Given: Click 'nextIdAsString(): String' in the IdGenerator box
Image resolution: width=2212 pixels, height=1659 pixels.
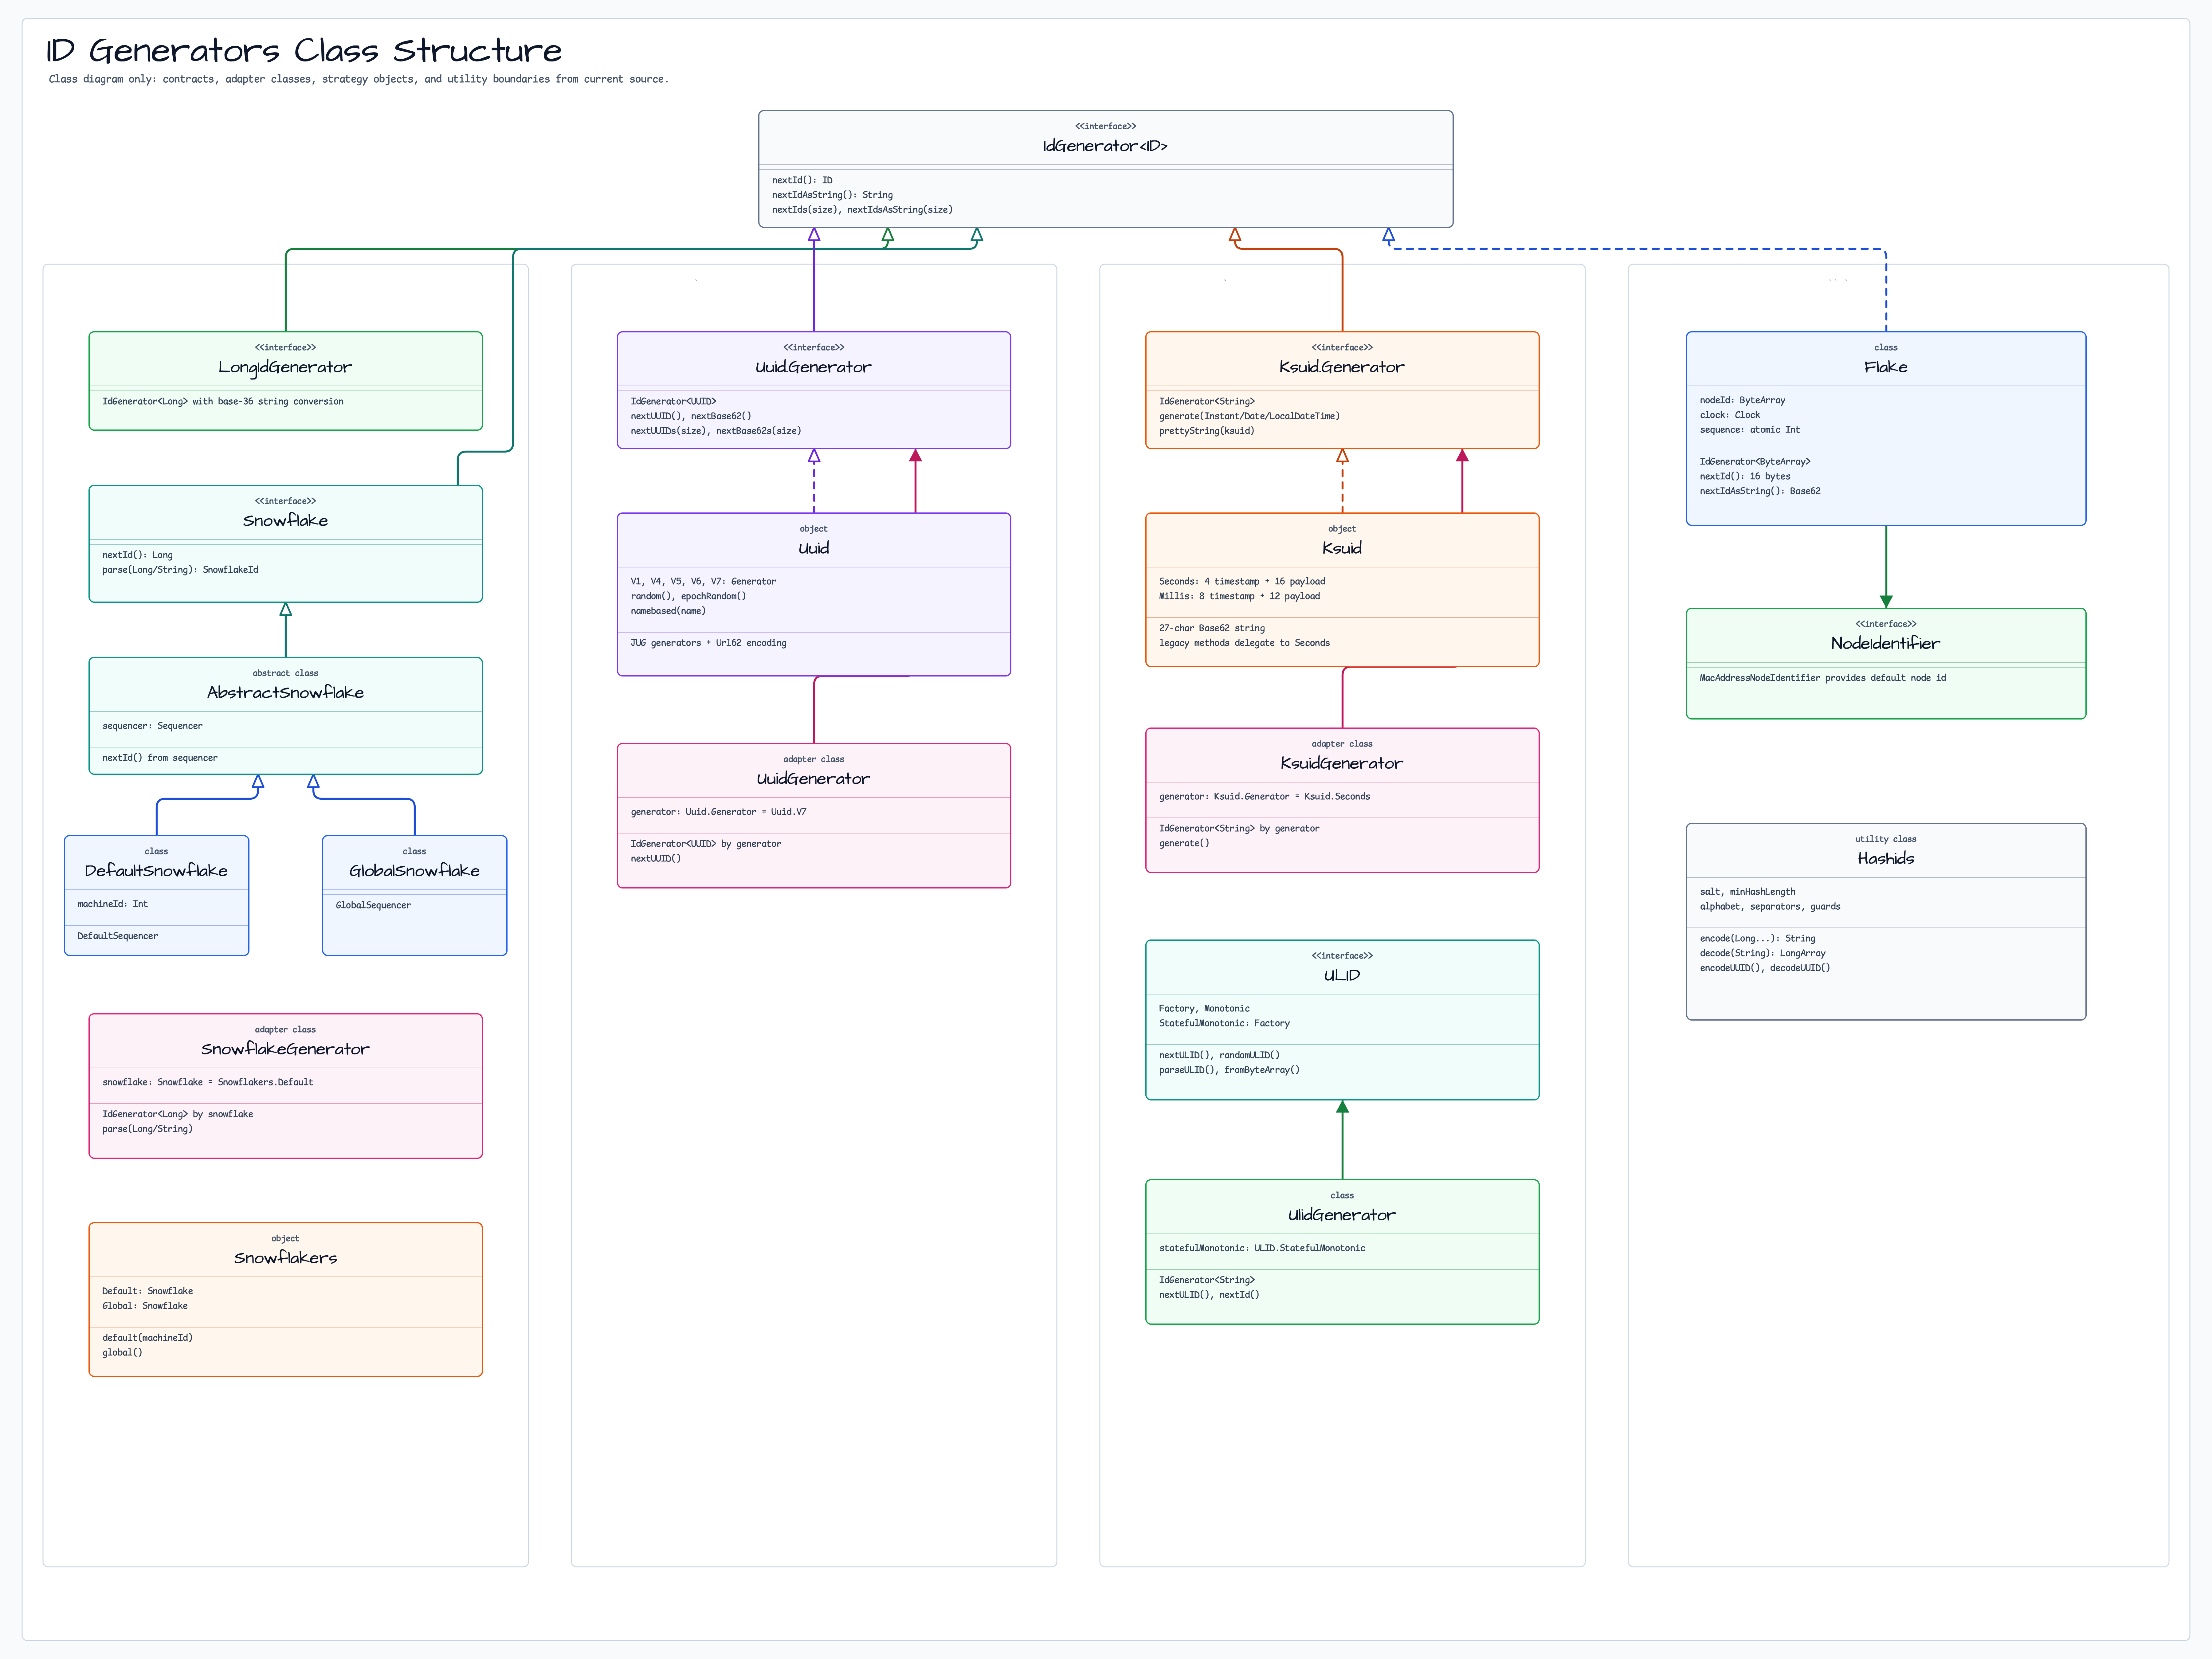Looking at the screenshot, I should tap(832, 195).
